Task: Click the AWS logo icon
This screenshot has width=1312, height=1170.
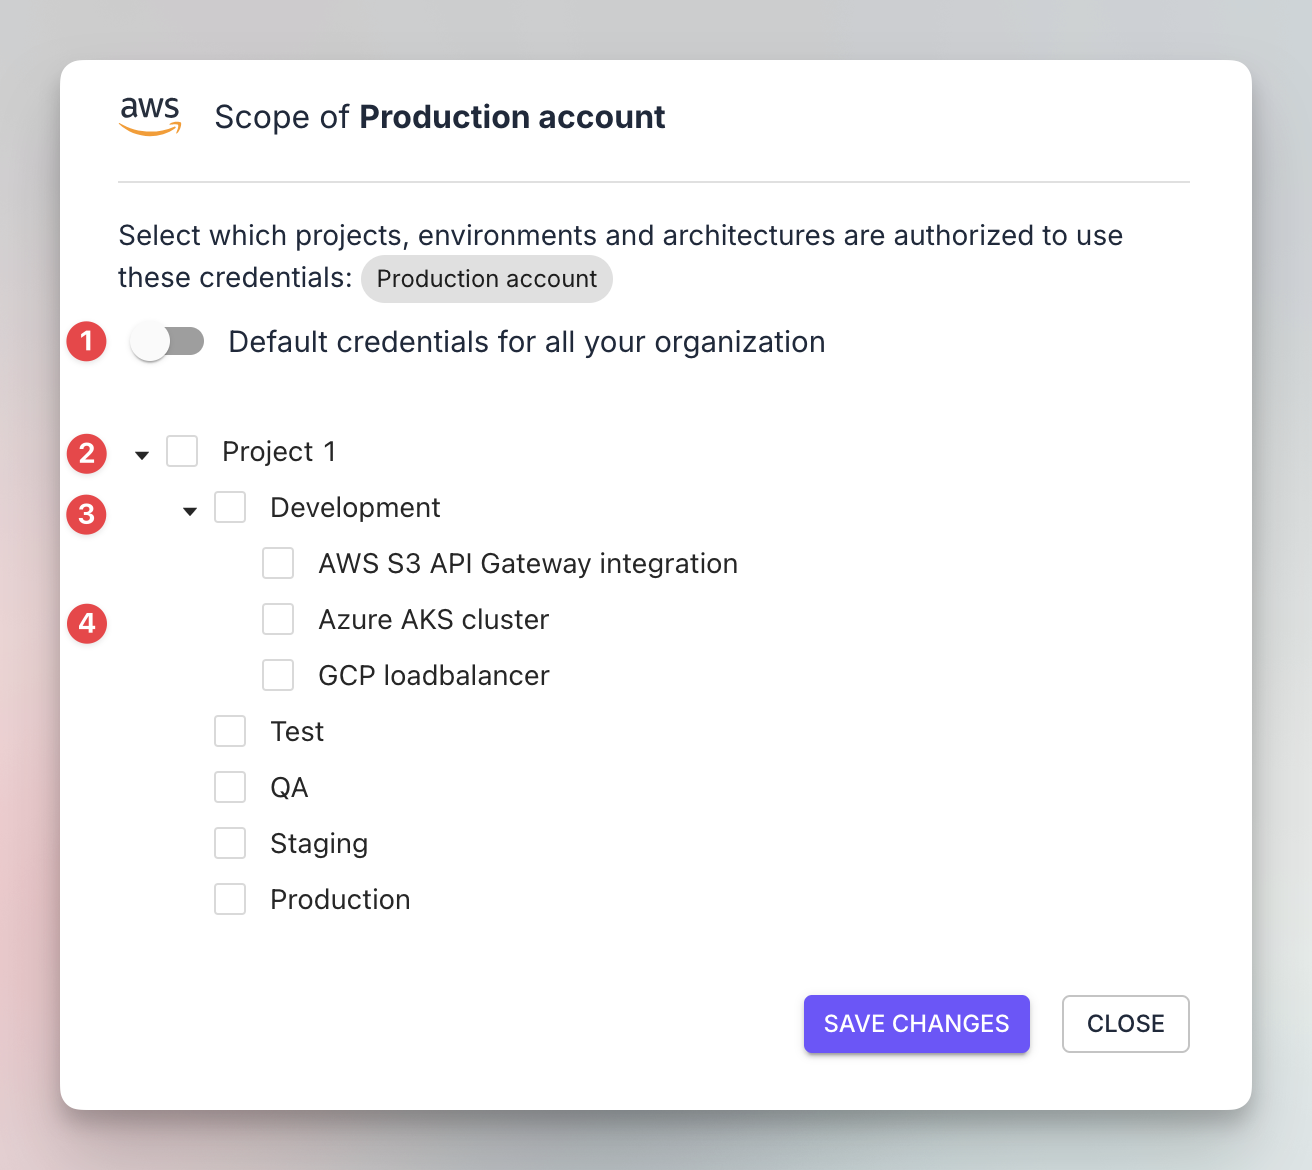Action: click(150, 116)
